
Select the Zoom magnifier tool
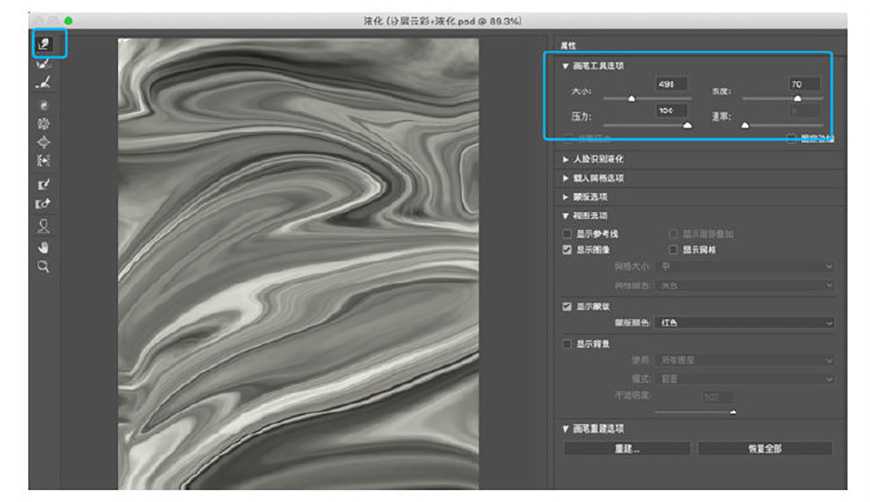[44, 267]
